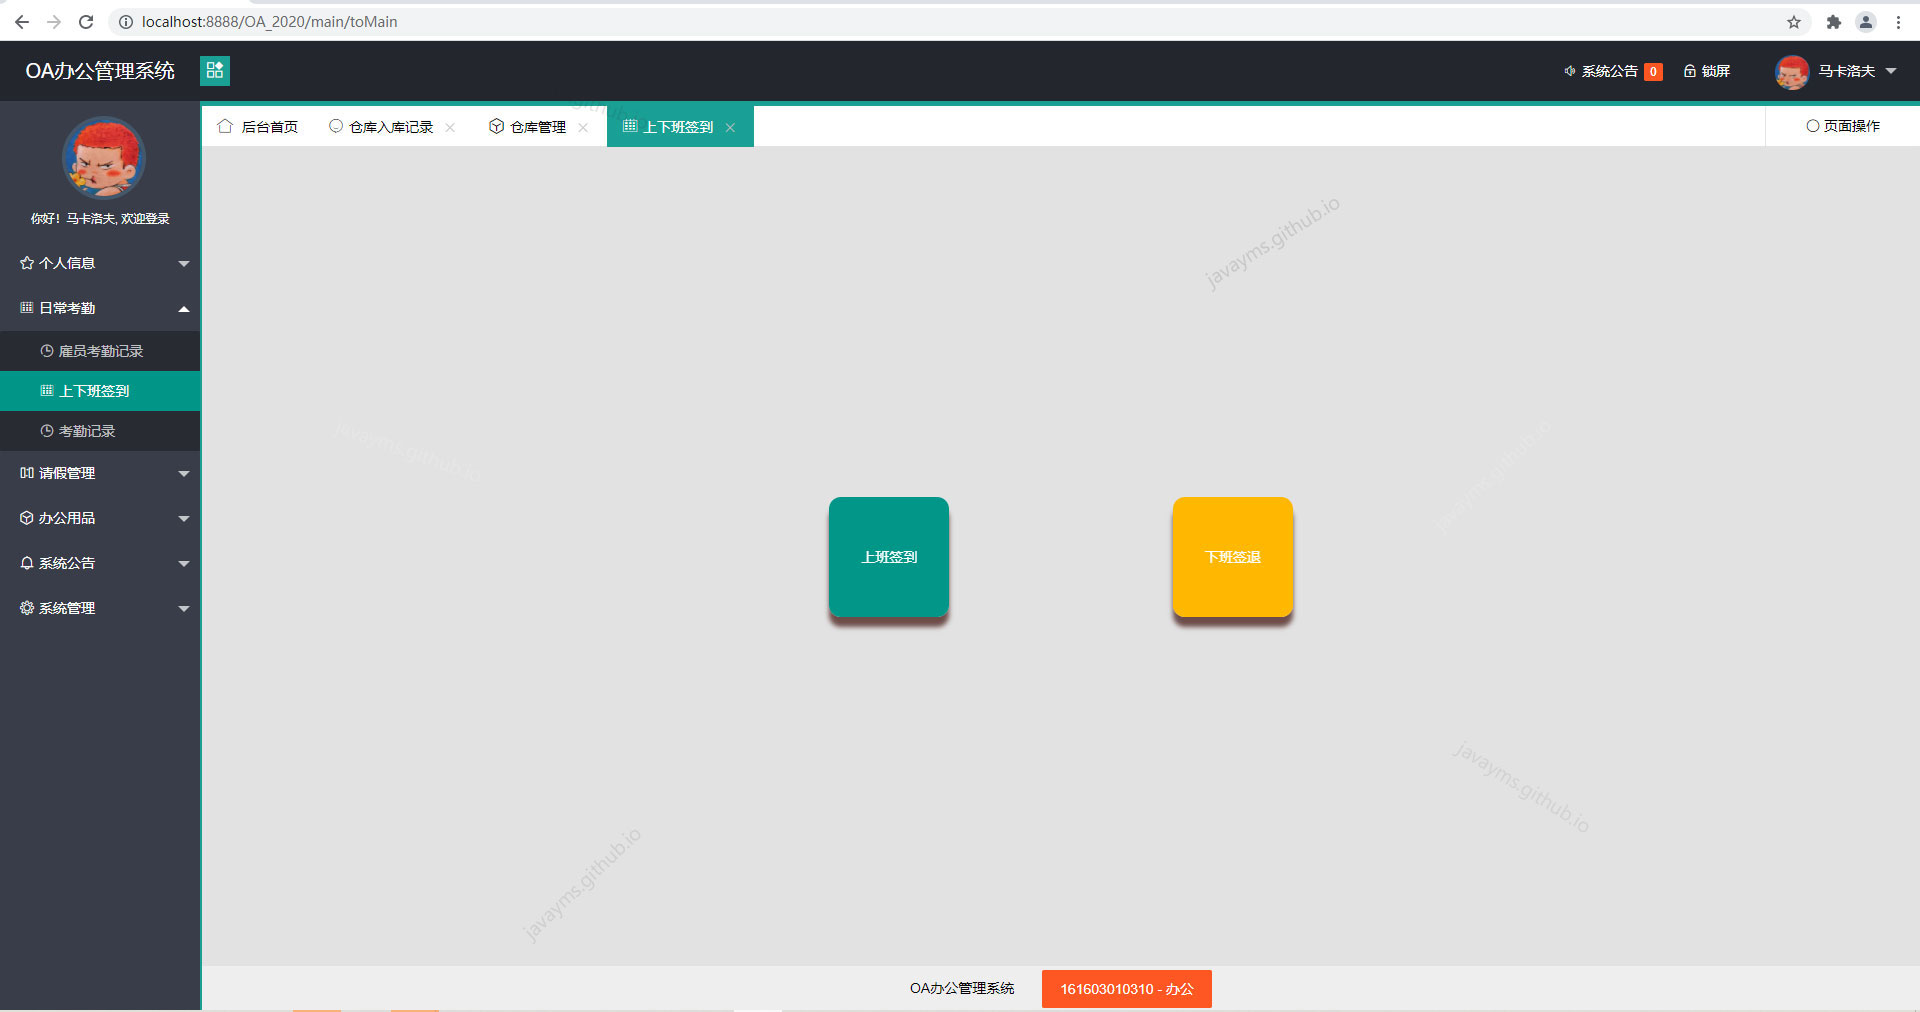The image size is (1920, 1012).
Task: Open the 马卡洛夫 user dropdown
Action: pyautogui.click(x=1846, y=71)
